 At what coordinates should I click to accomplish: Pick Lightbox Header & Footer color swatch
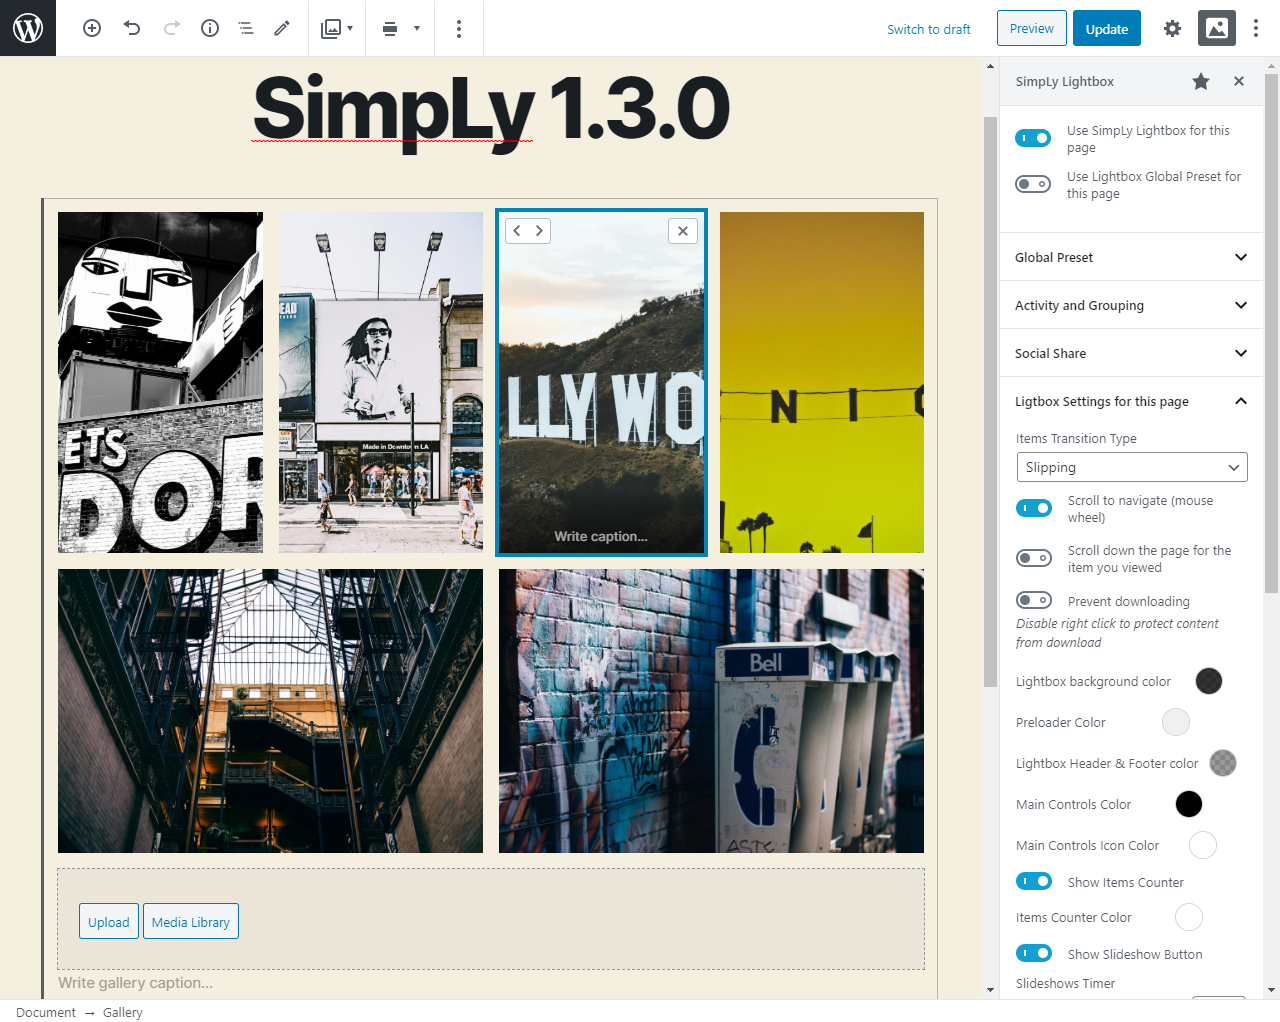pos(1223,763)
